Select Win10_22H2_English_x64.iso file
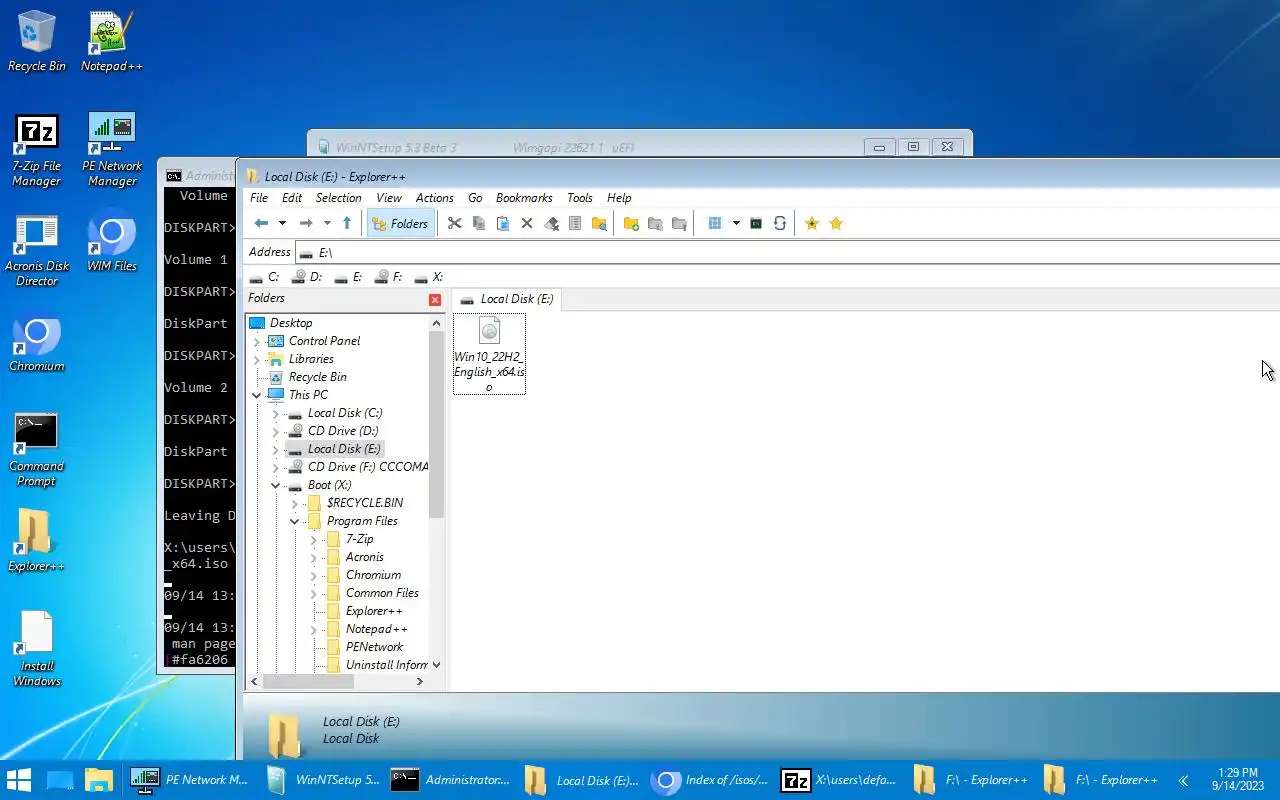 [x=489, y=354]
